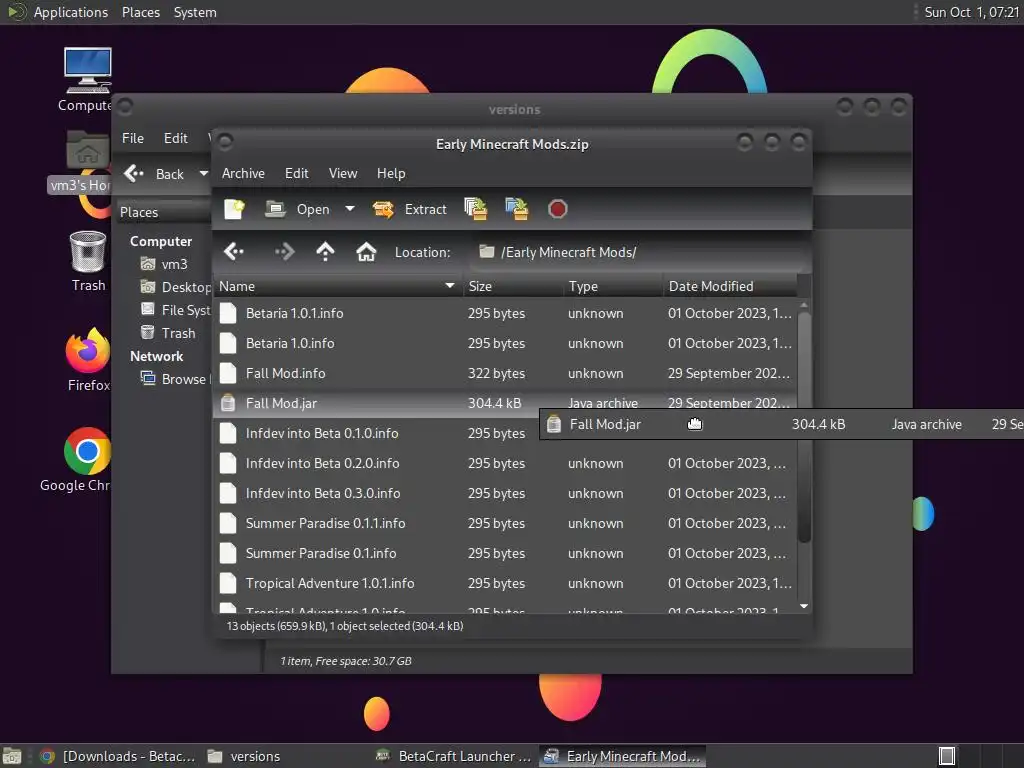Click the Add files to archive icon

coord(475,209)
